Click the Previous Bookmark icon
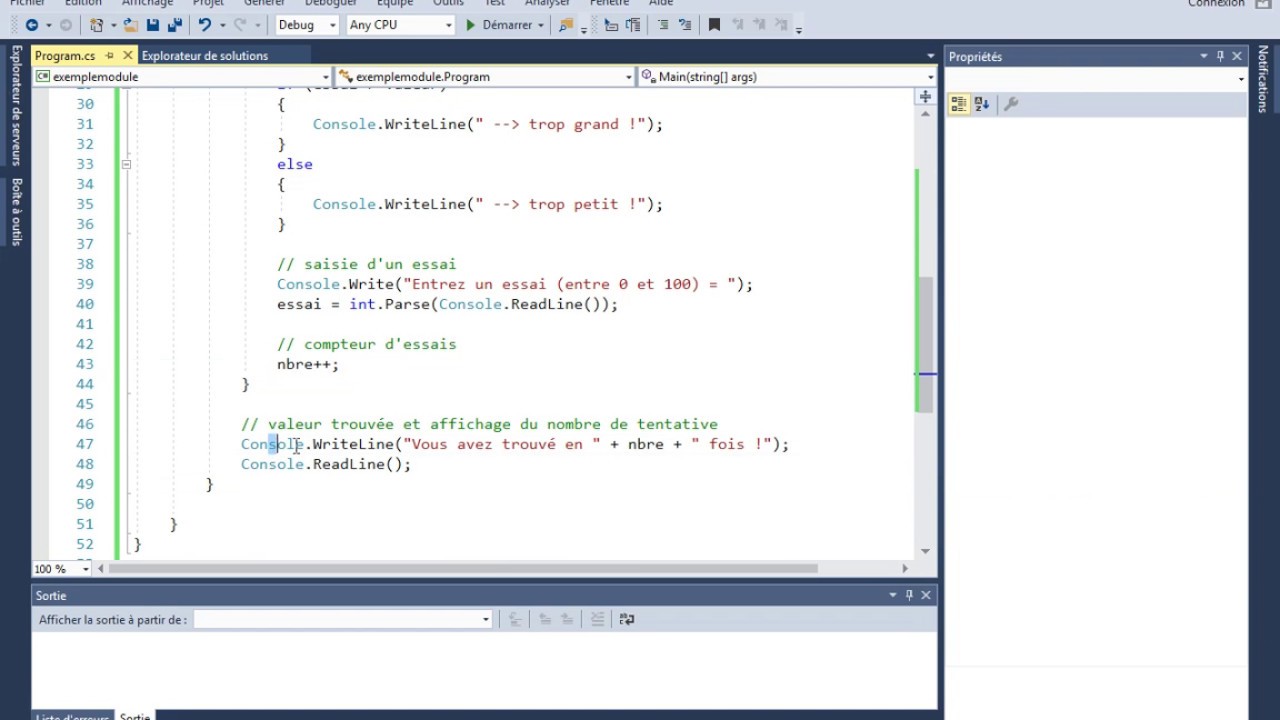 [x=738, y=25]
